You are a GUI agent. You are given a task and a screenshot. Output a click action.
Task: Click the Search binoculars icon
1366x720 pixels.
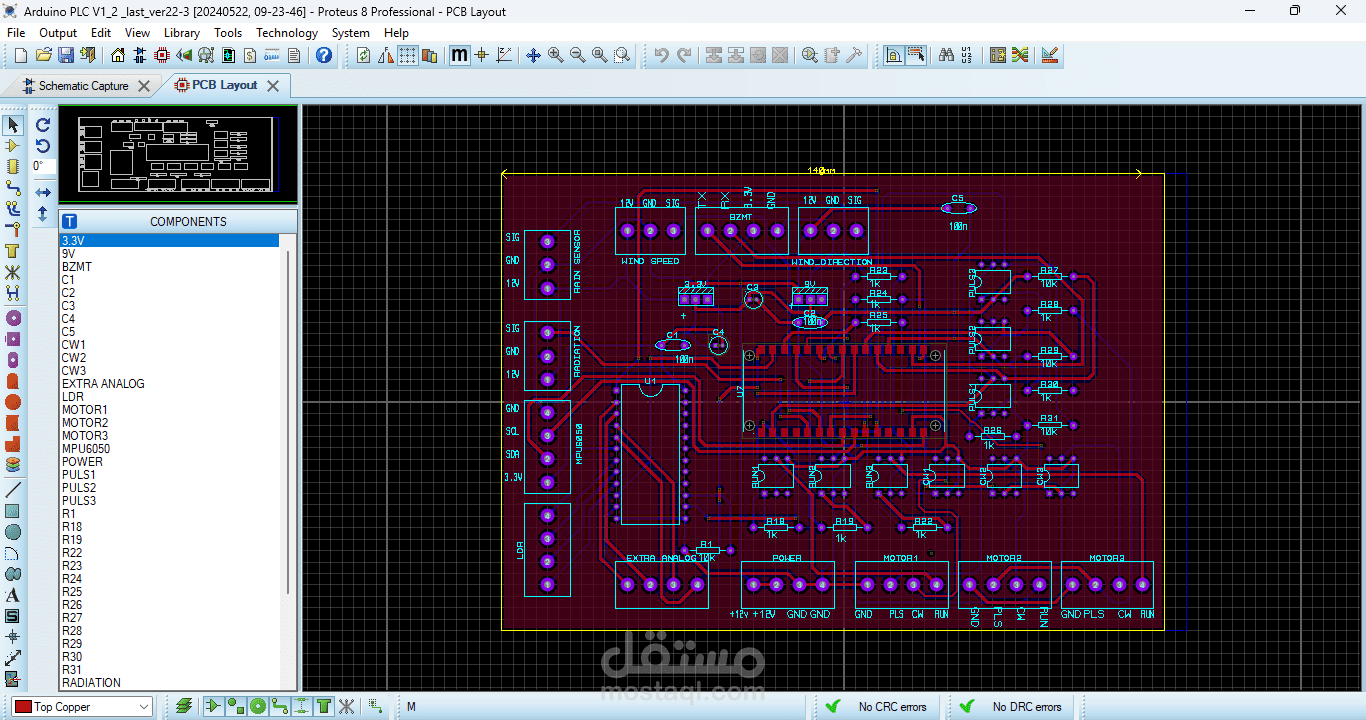click(x=946, y=55)
